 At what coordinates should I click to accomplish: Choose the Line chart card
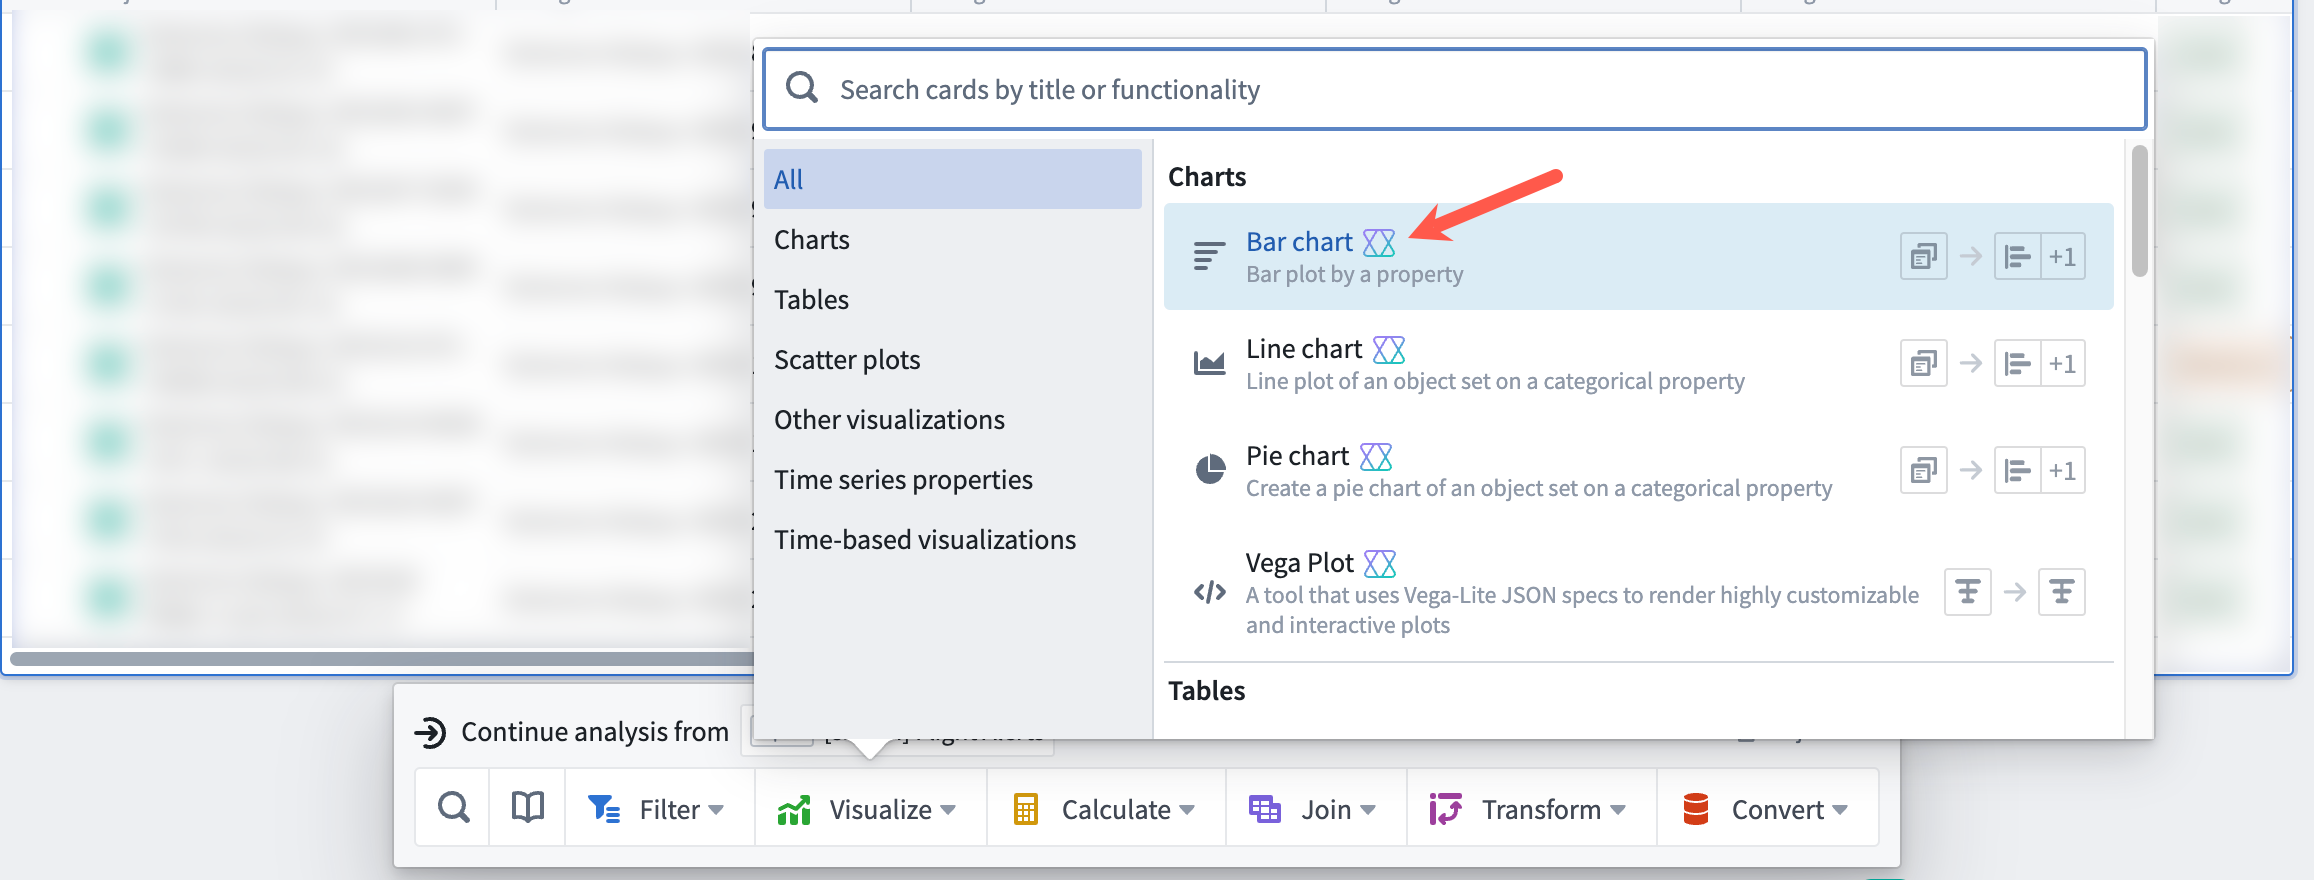pyautogui.click(x=1638, y=364)
